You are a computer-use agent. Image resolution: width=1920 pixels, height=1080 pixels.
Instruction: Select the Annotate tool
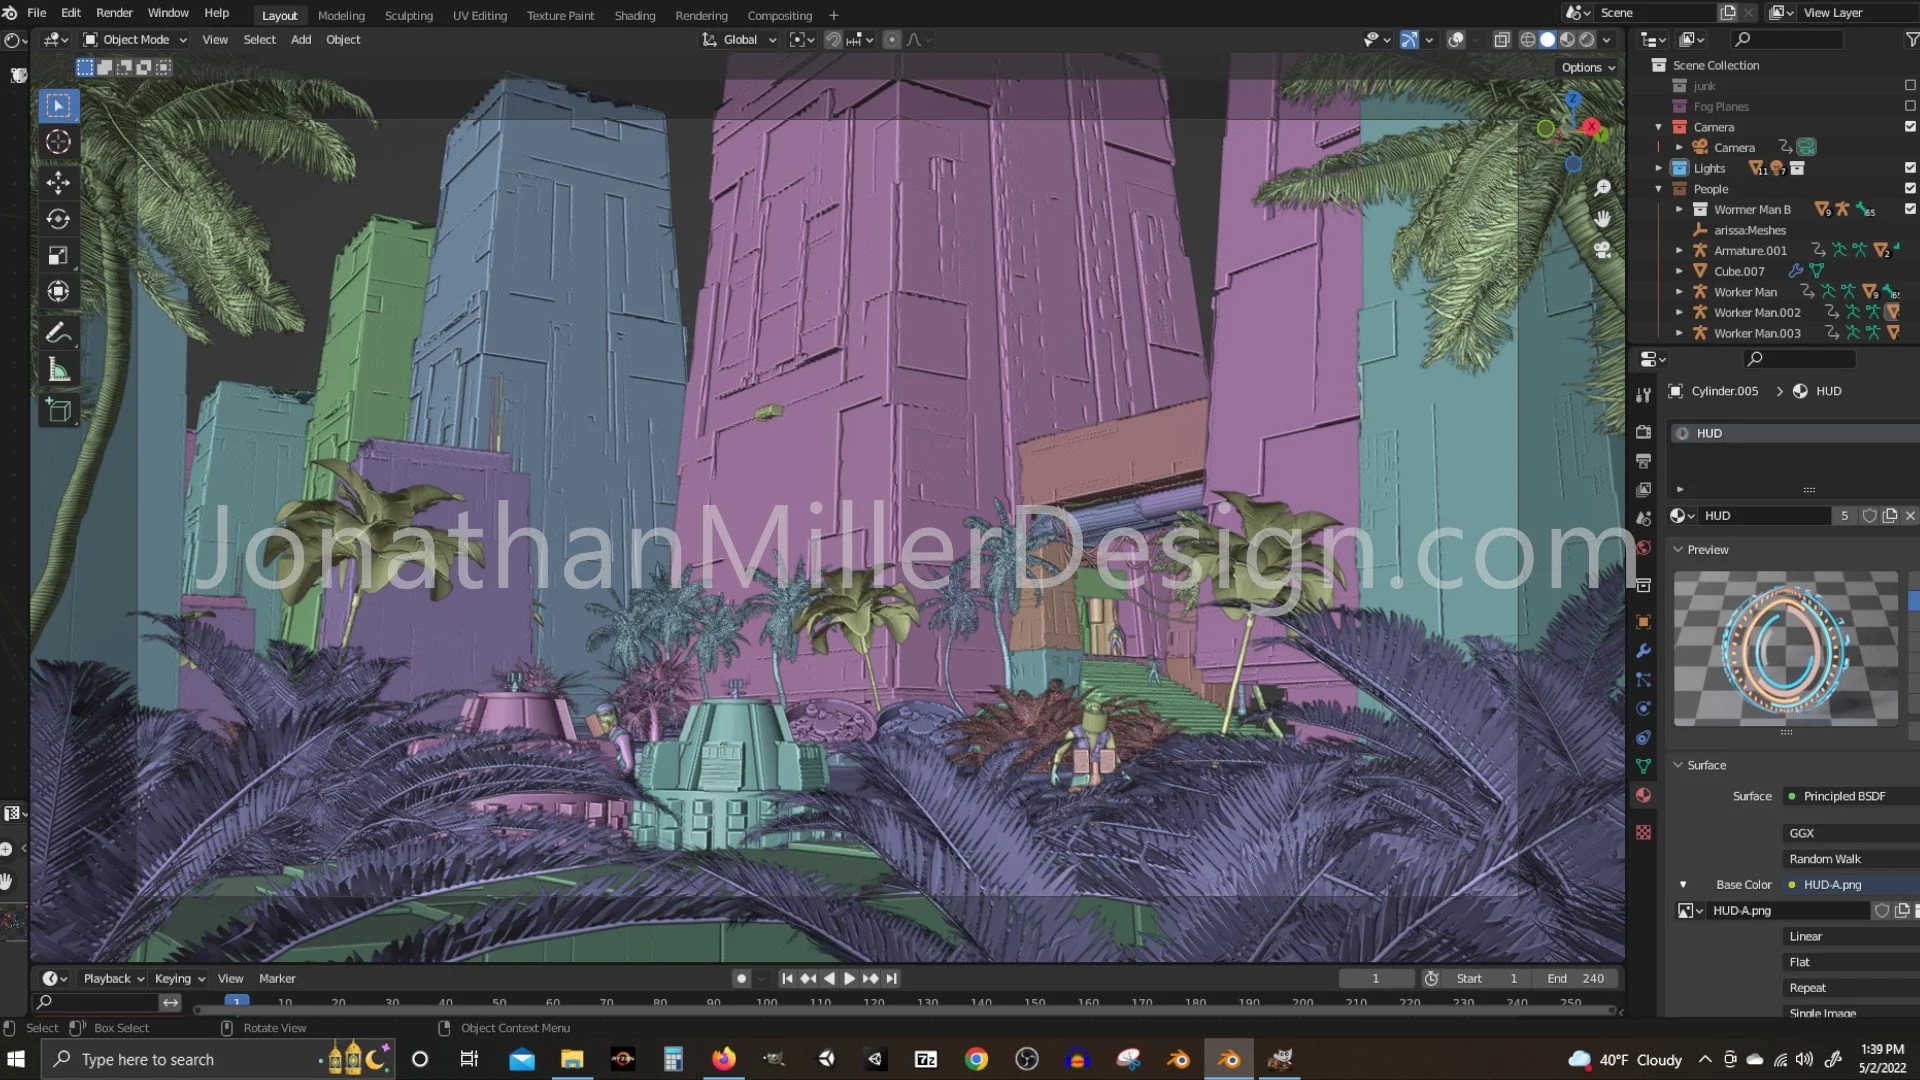58,333
